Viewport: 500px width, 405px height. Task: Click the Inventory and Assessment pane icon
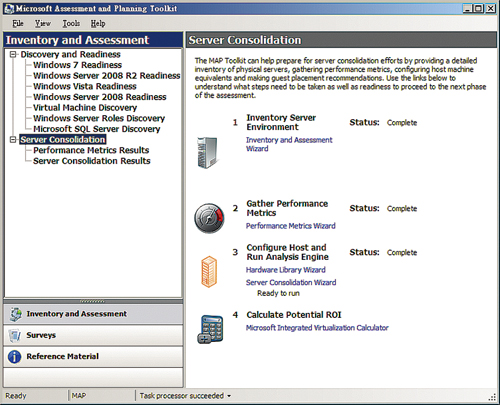[15, 314]
